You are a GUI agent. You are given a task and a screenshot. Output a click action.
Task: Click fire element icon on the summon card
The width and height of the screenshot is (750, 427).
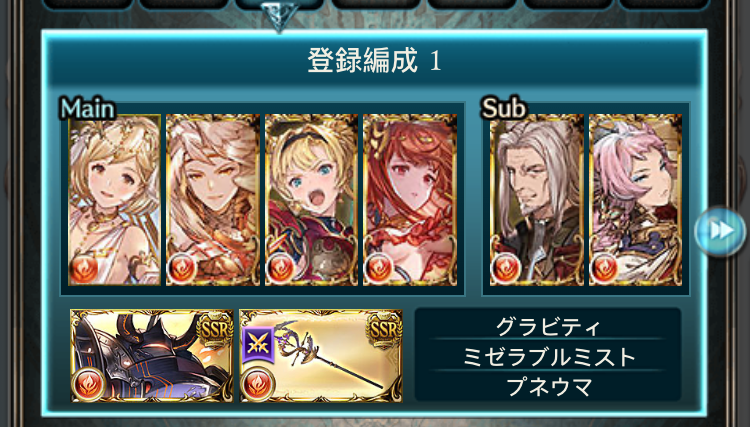point(88,384)
